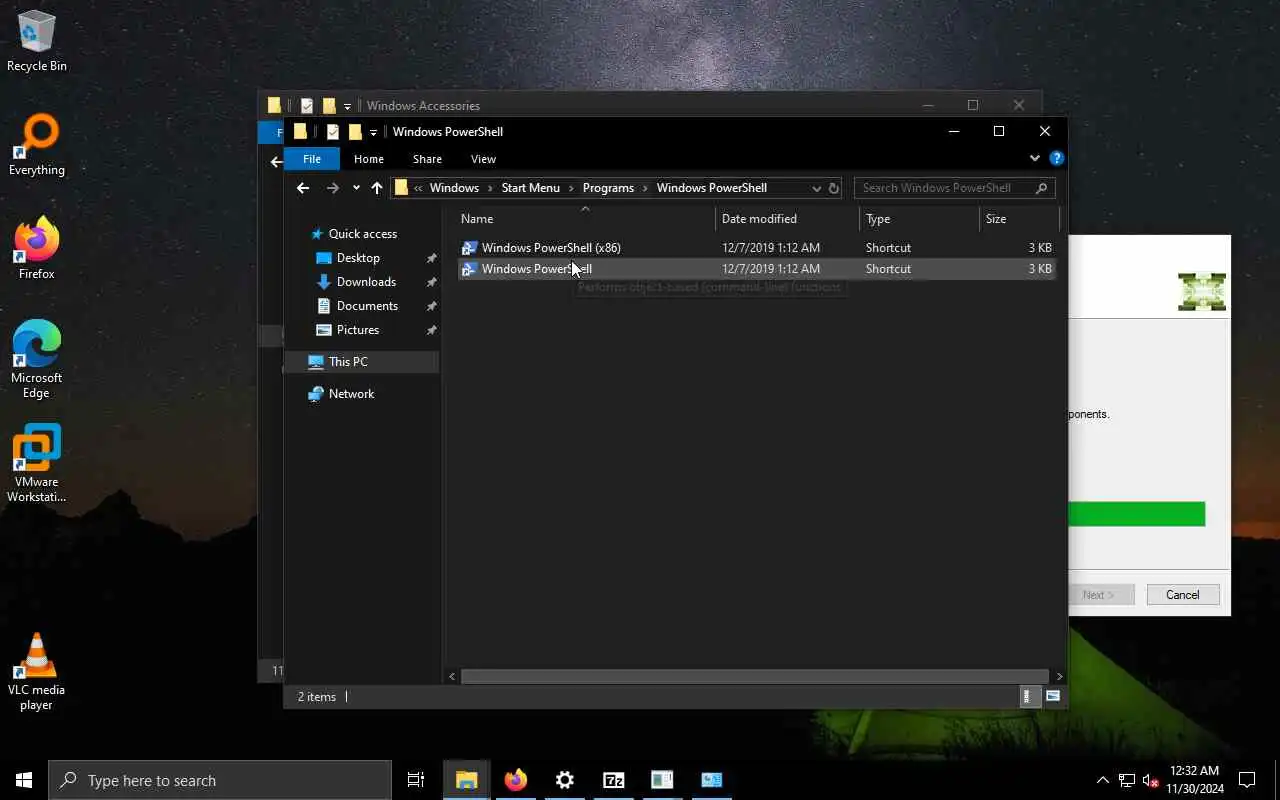
Task: Select Pictures in the navigation pane
Action: (x=358, y=330)
